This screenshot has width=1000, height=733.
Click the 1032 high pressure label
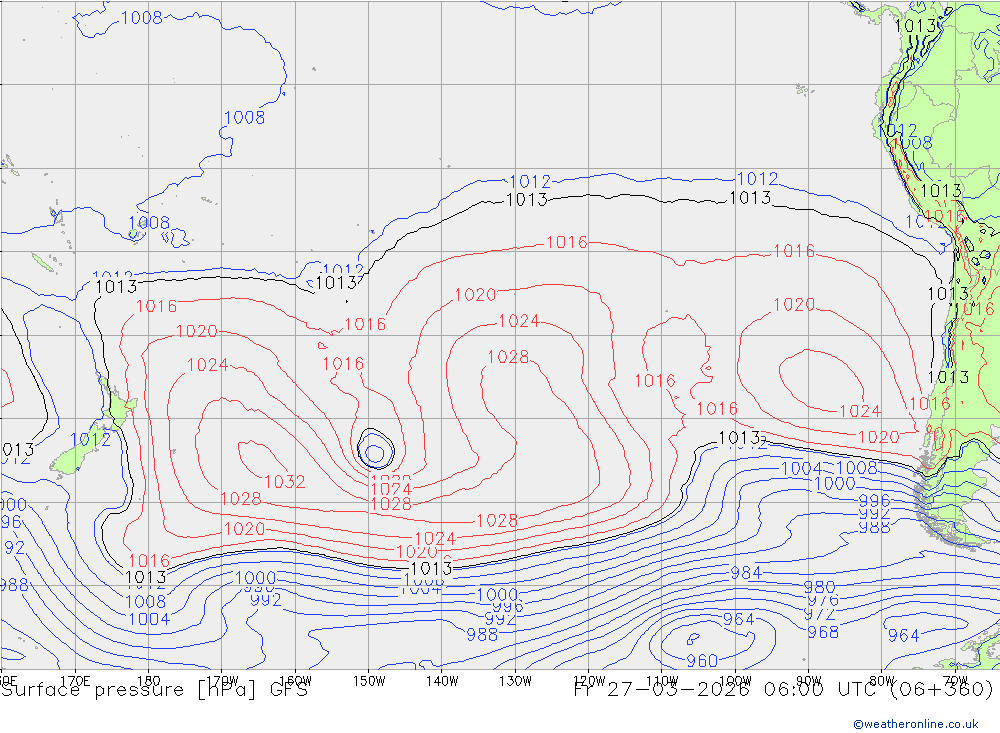coord(284,481)
